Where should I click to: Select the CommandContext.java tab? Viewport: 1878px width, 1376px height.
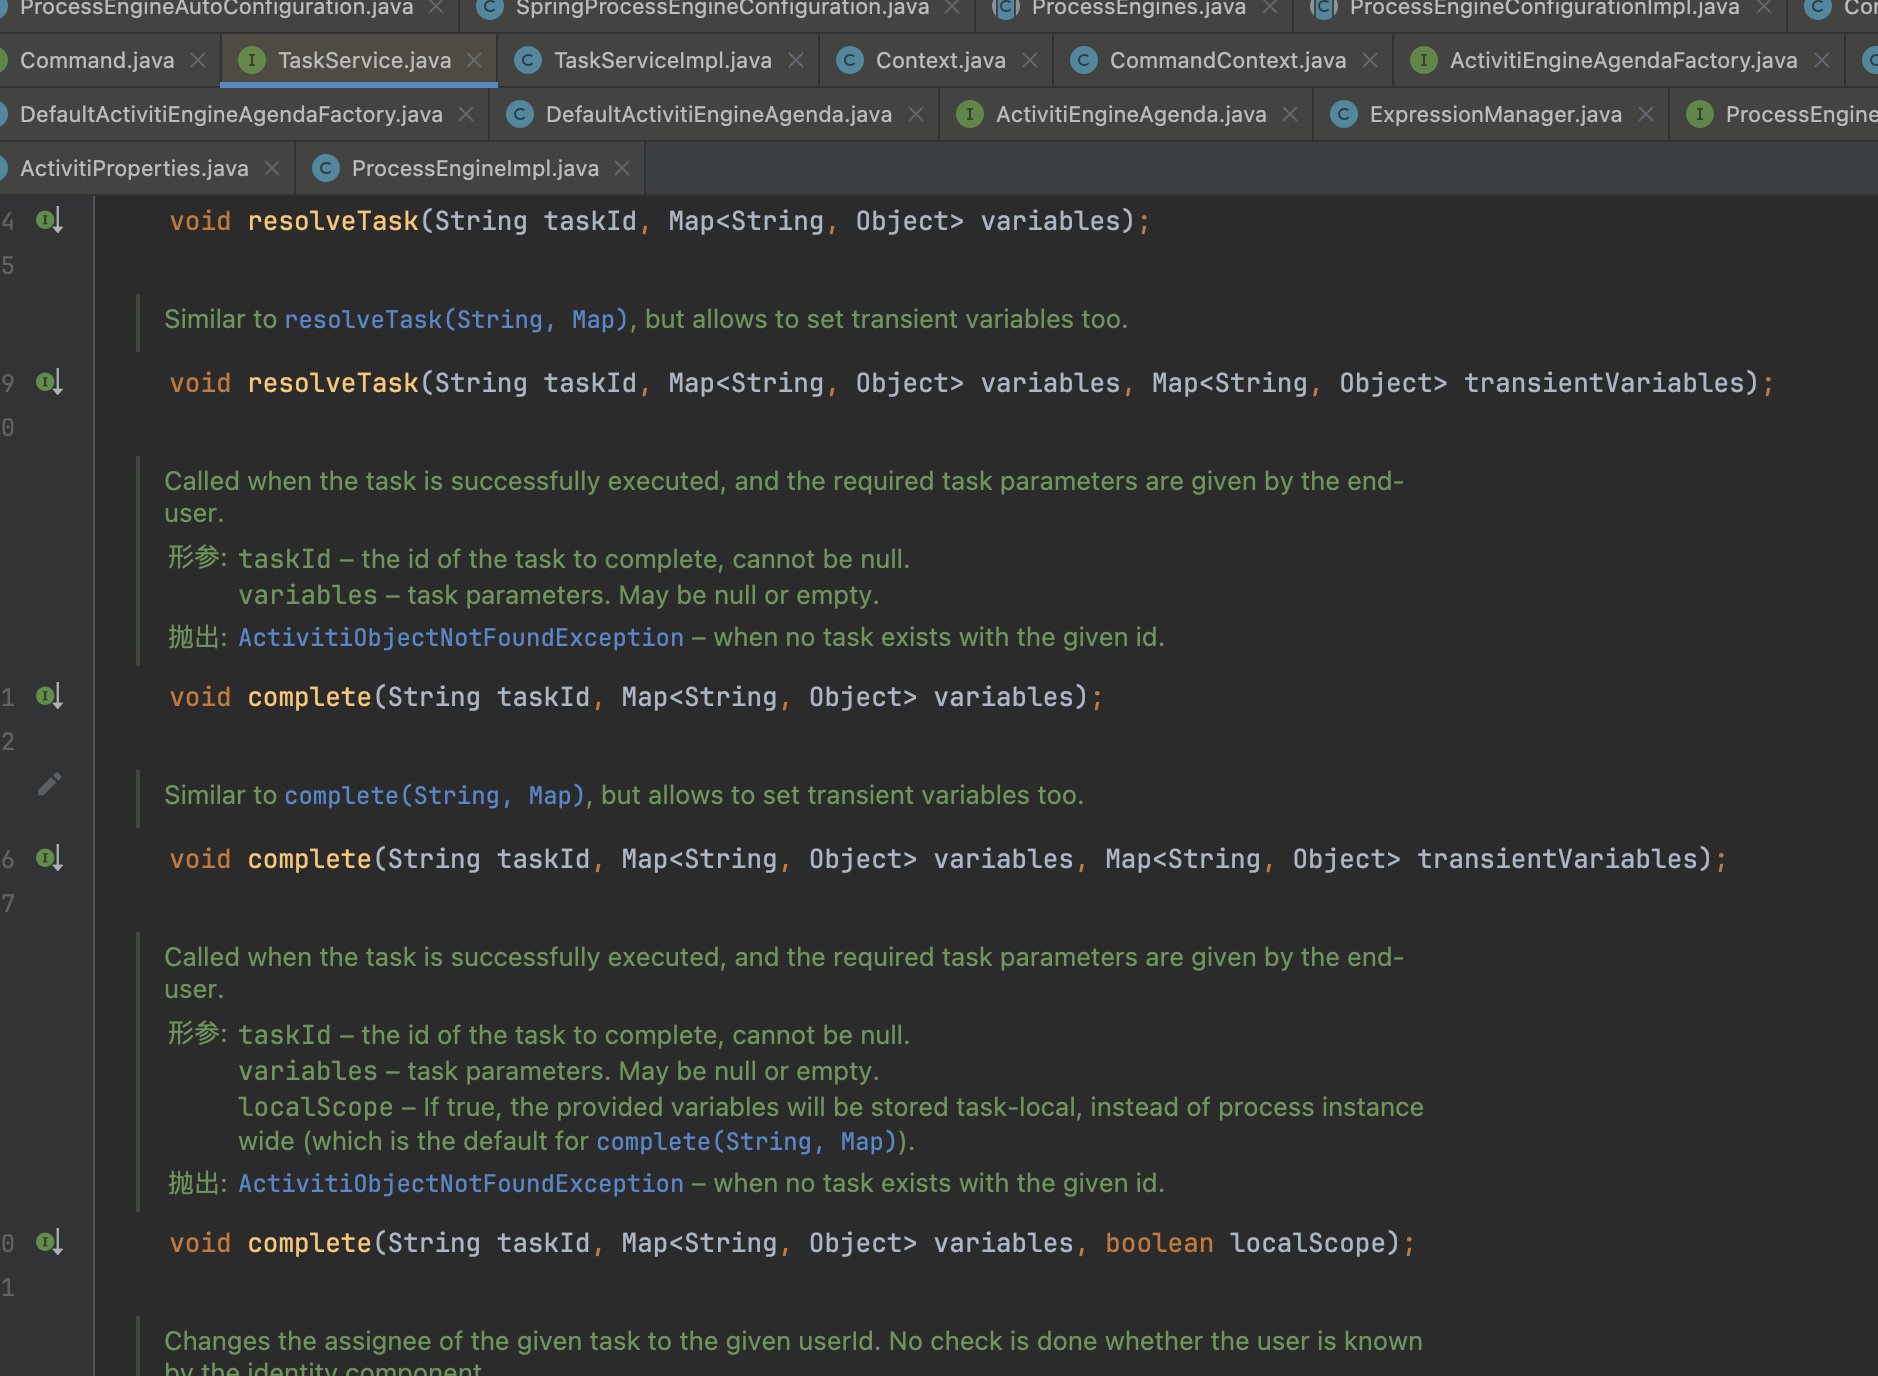(1227, 61)
